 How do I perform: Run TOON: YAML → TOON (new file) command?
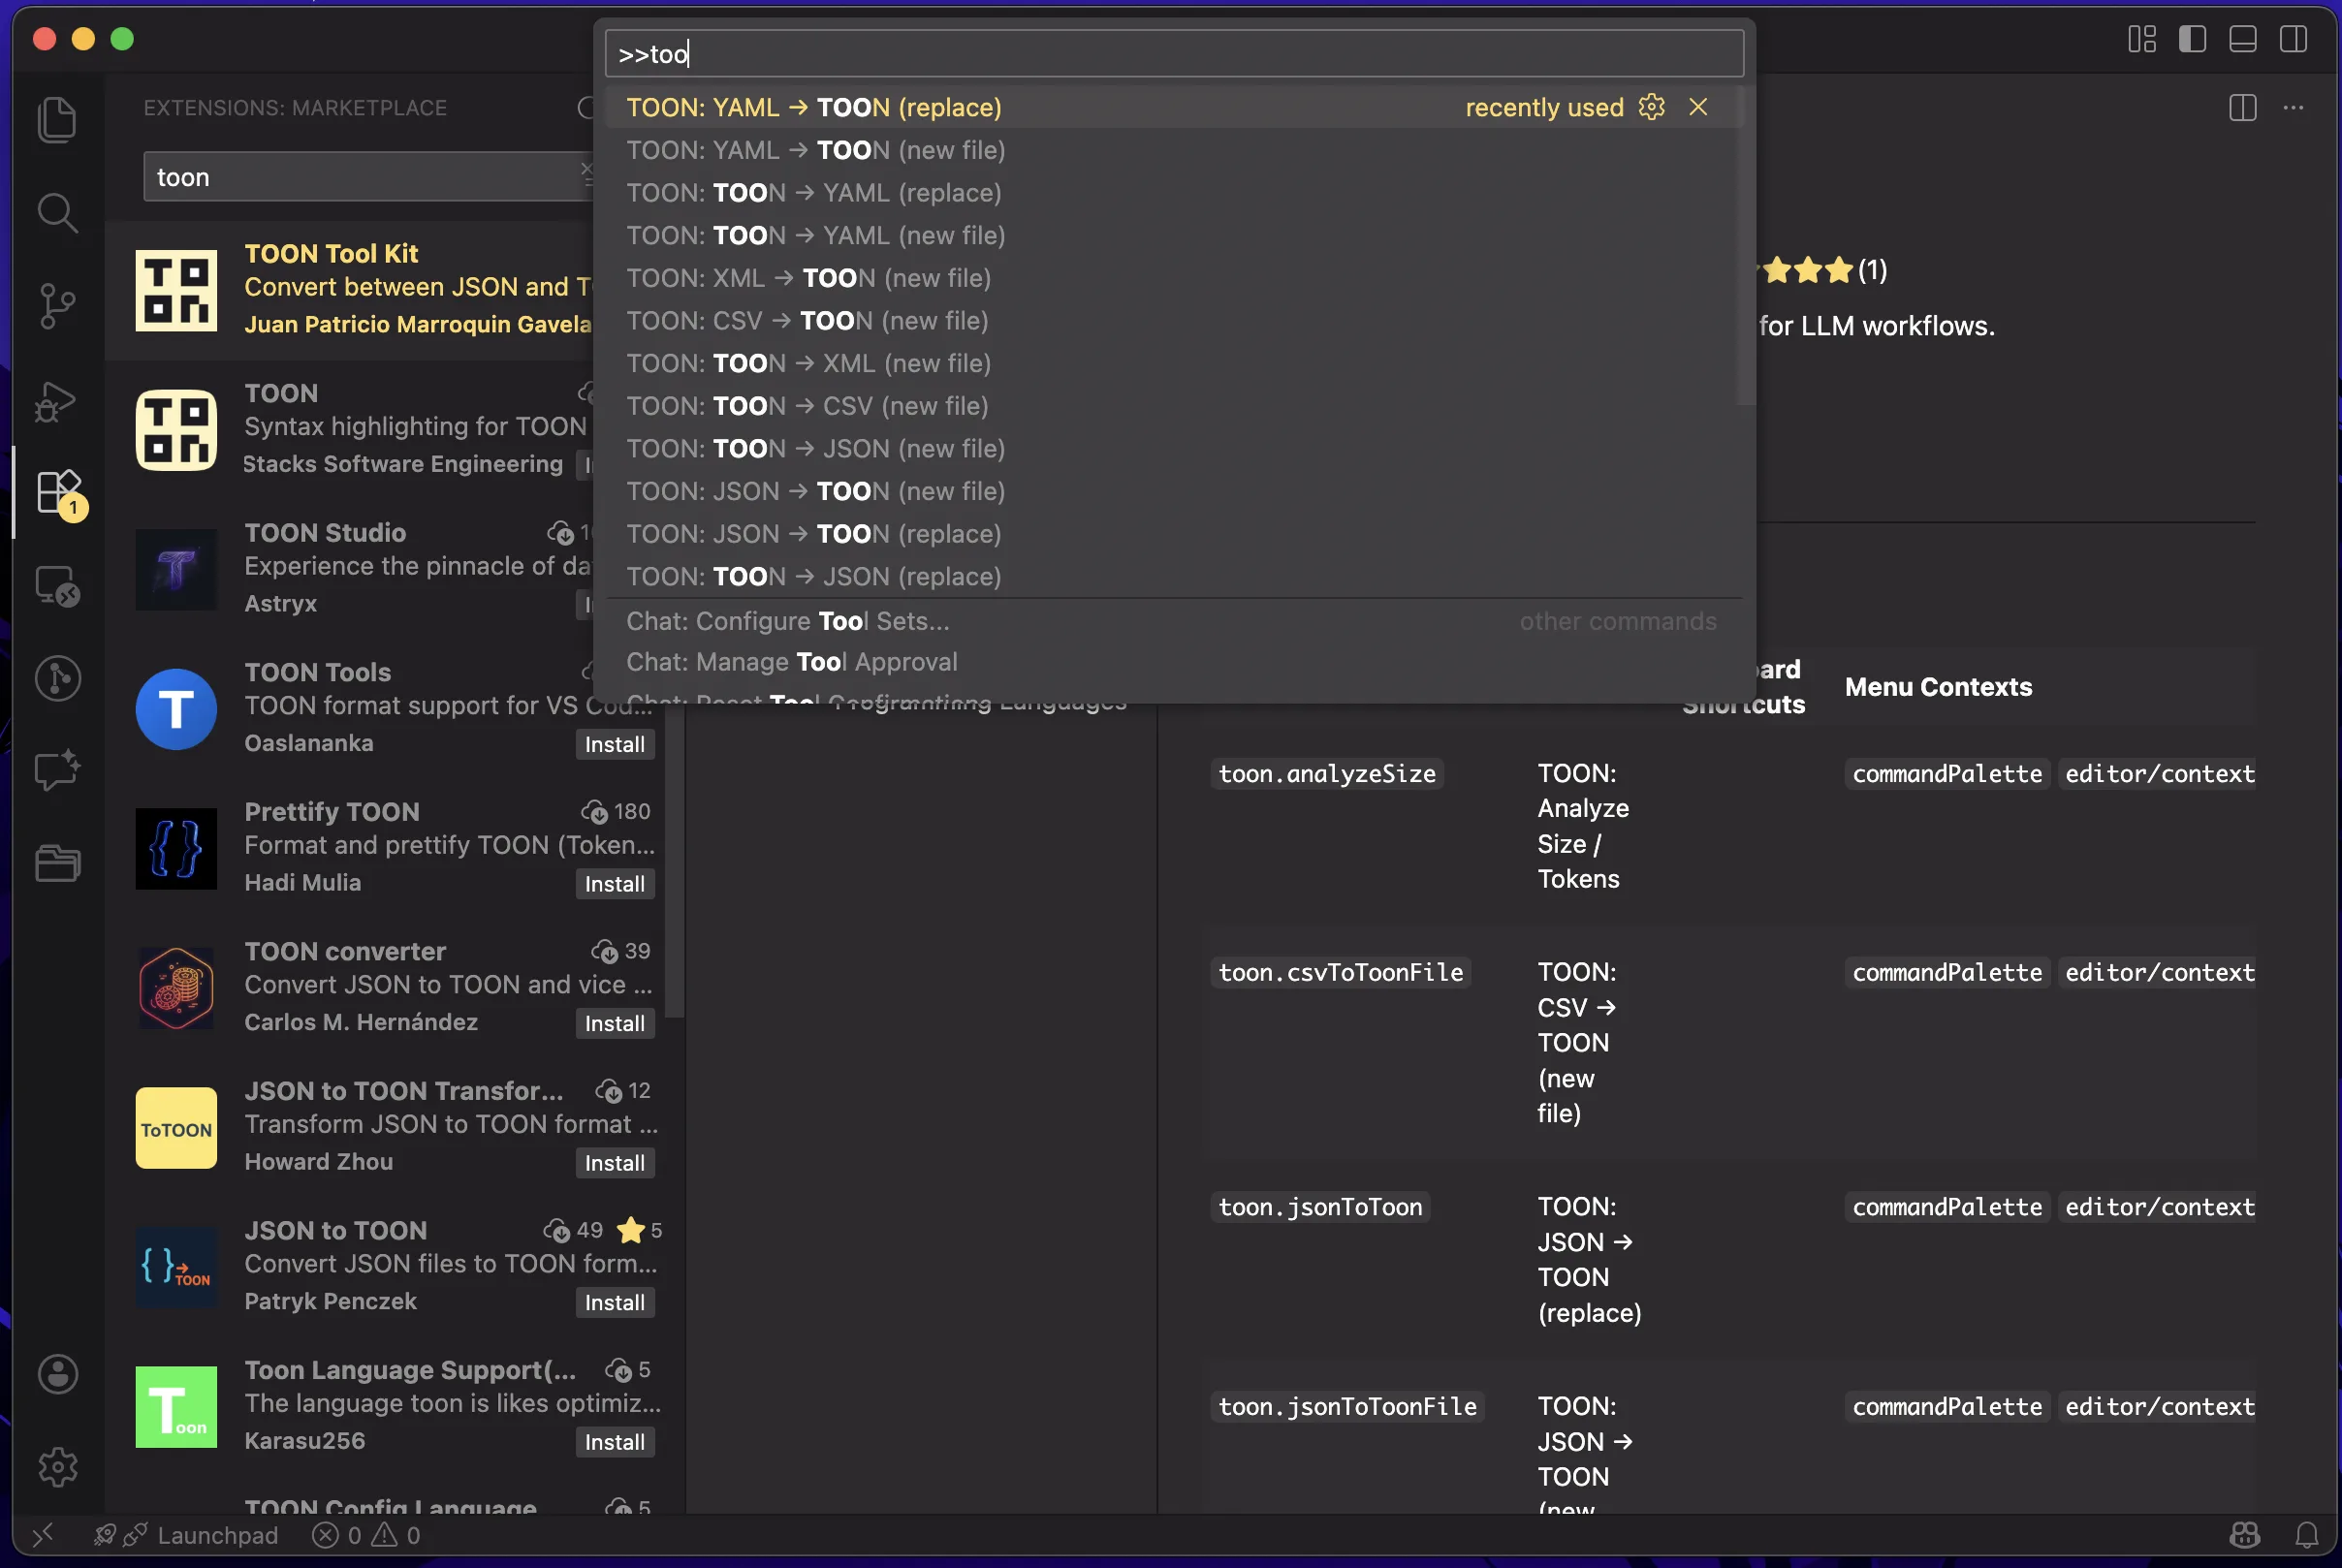click(x=1174, y=150)
